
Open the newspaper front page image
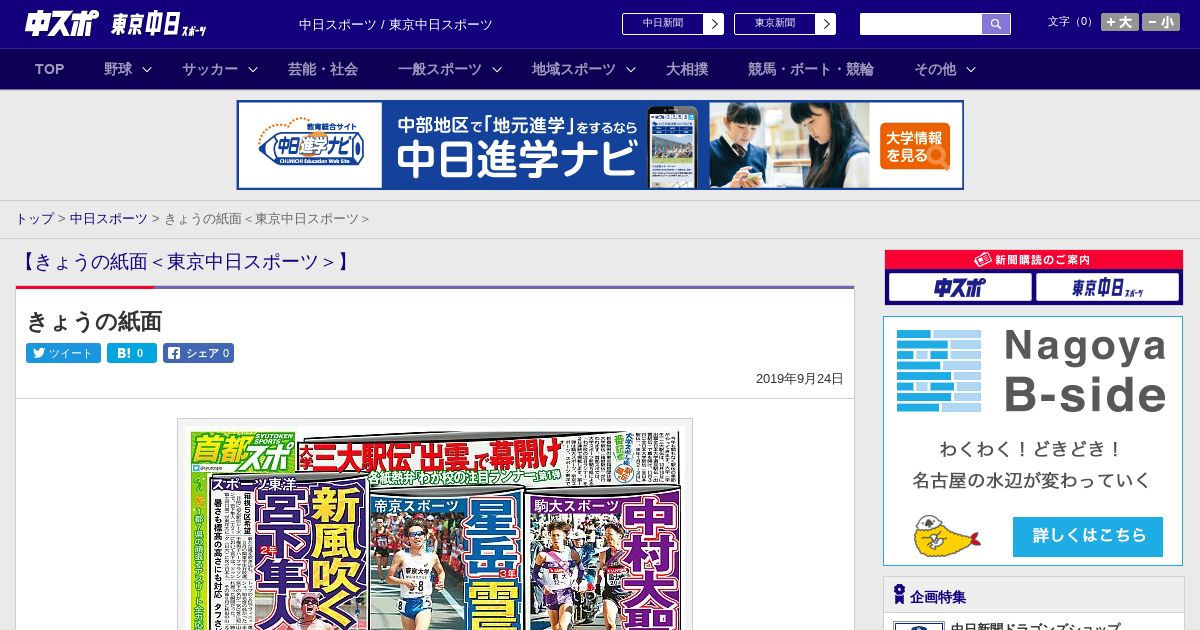435,525
